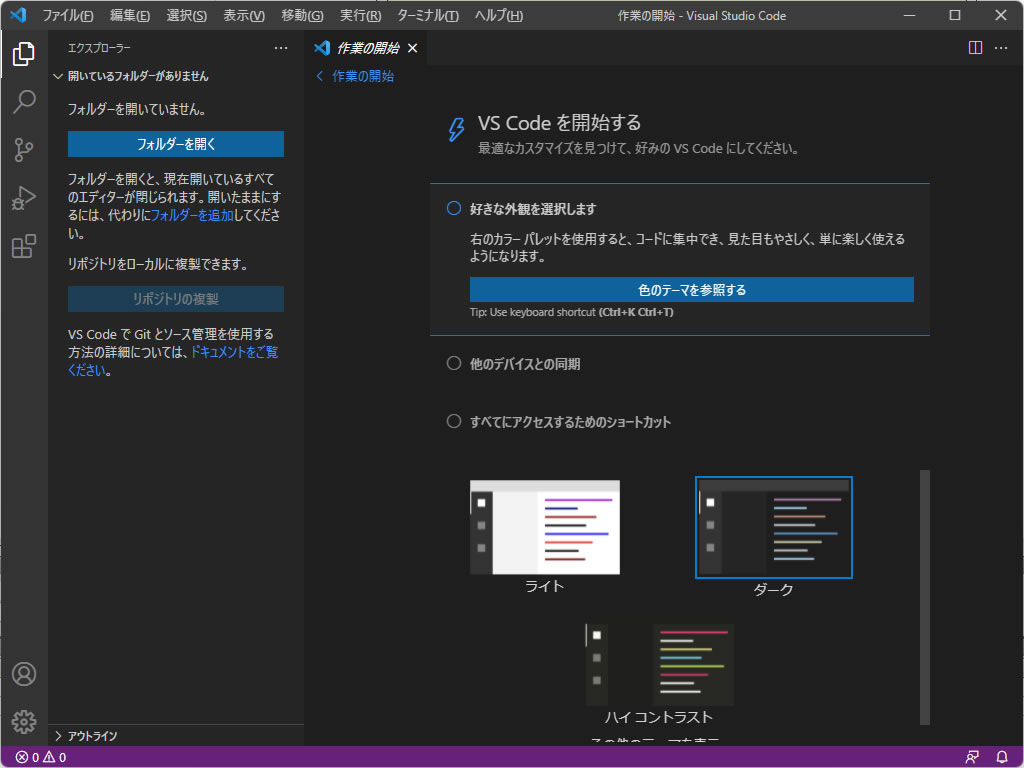Click the split editor icon
Viewport: 1024px width, 768px height.
(x=976, y=48)
